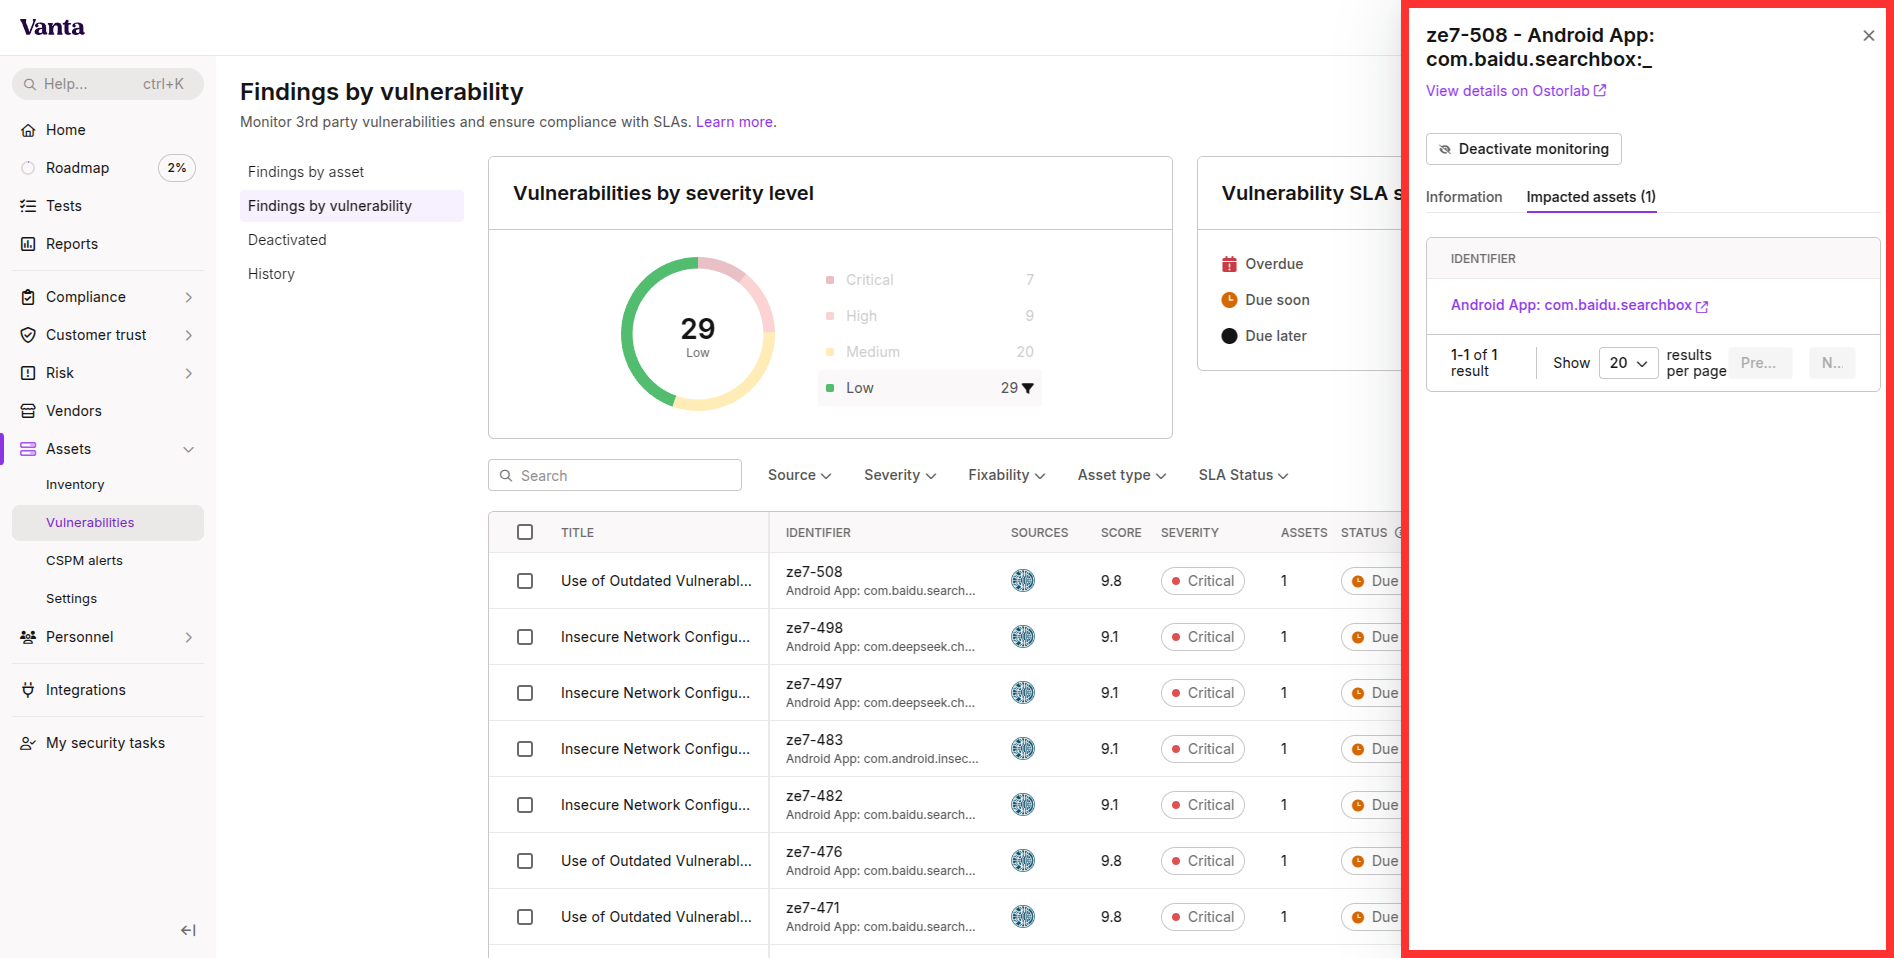Image resolution: width=1894 pixels, height=958 pixels.
Task: Click Ostorlab source icon for ze7-471
Action: pos(1023,917)
